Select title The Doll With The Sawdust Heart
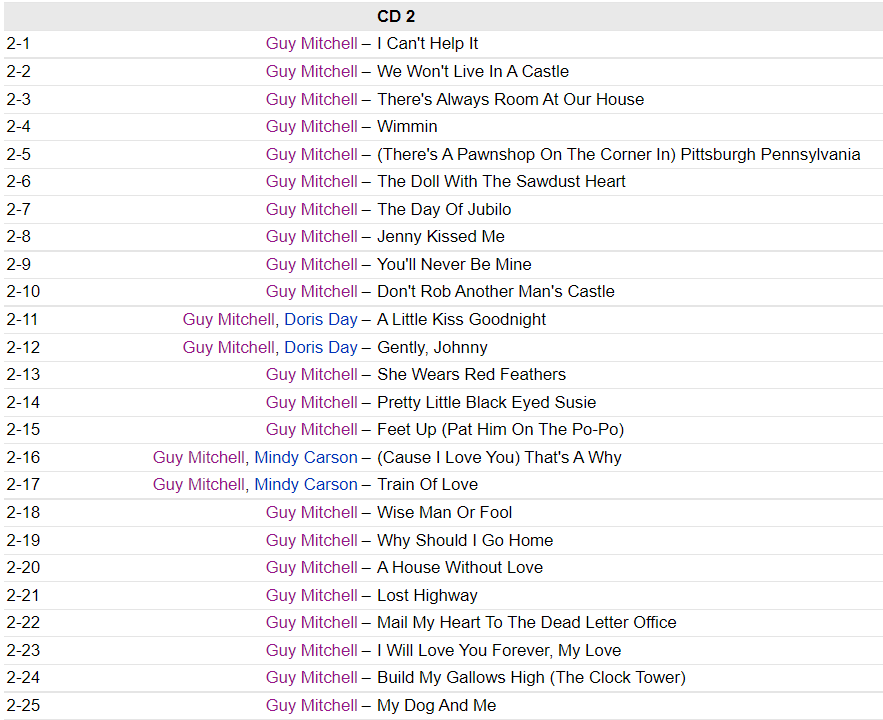 tap(501, 181)
